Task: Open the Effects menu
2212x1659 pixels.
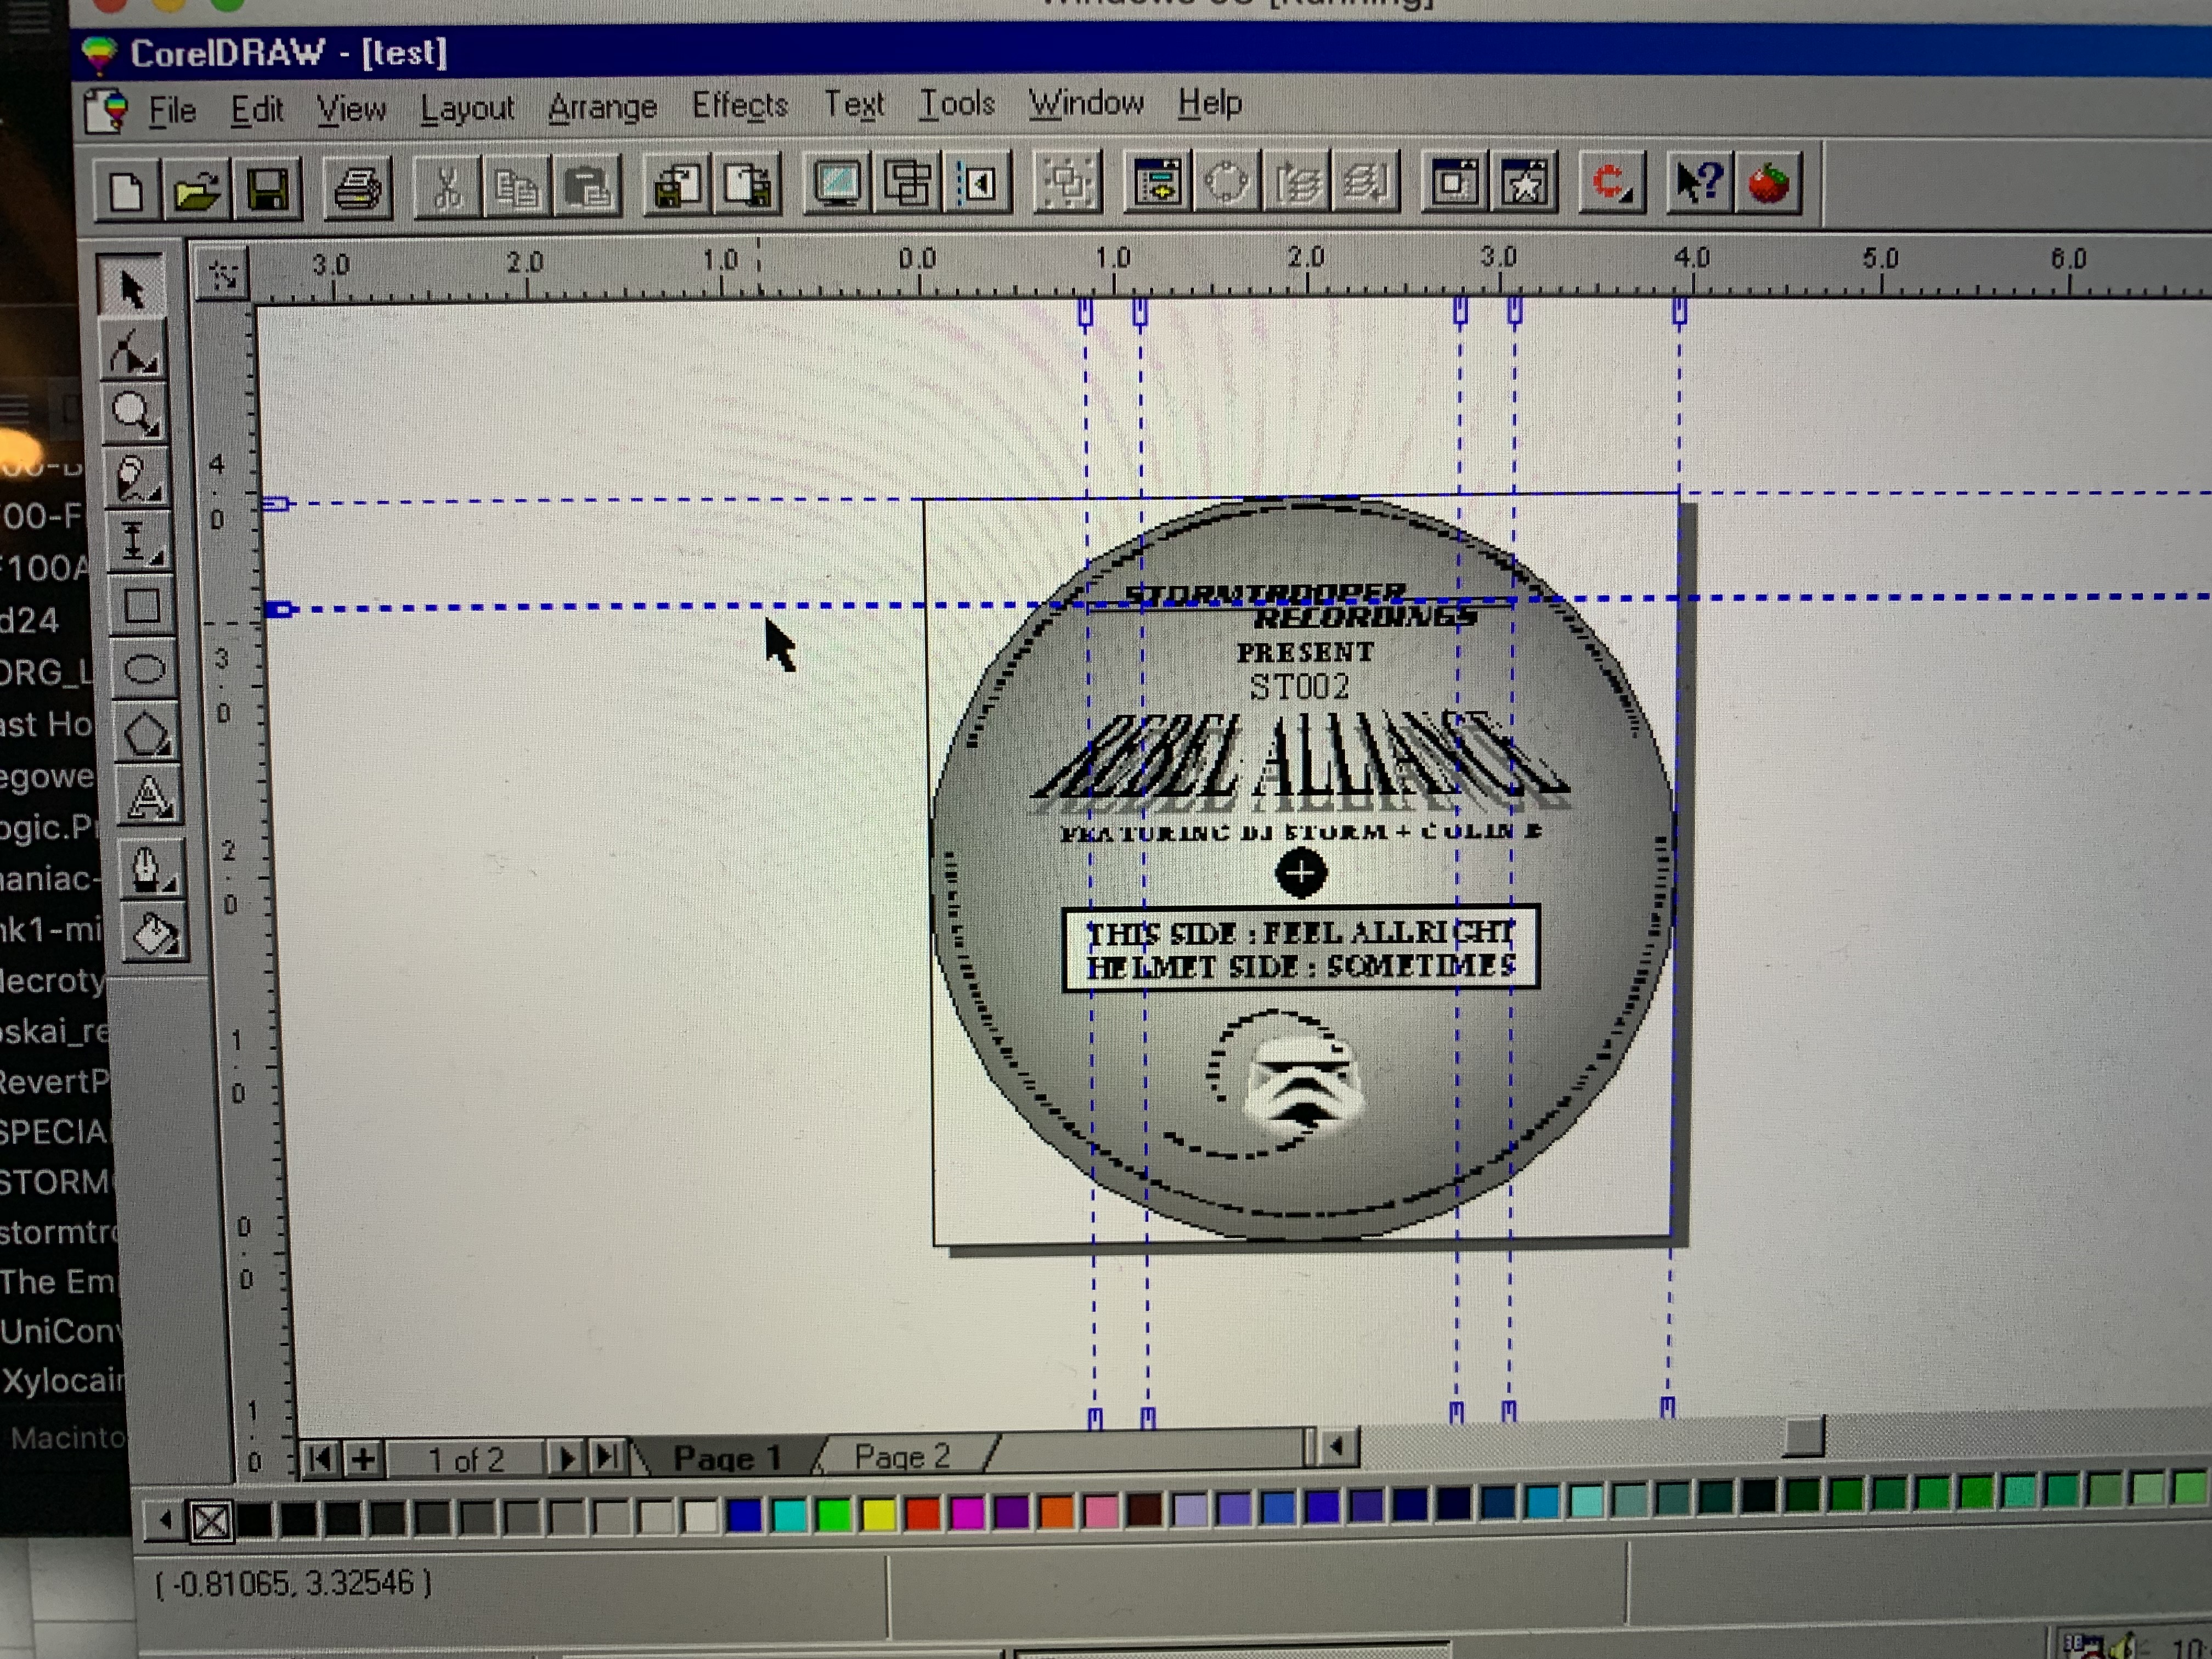Action: click(740, 104)
